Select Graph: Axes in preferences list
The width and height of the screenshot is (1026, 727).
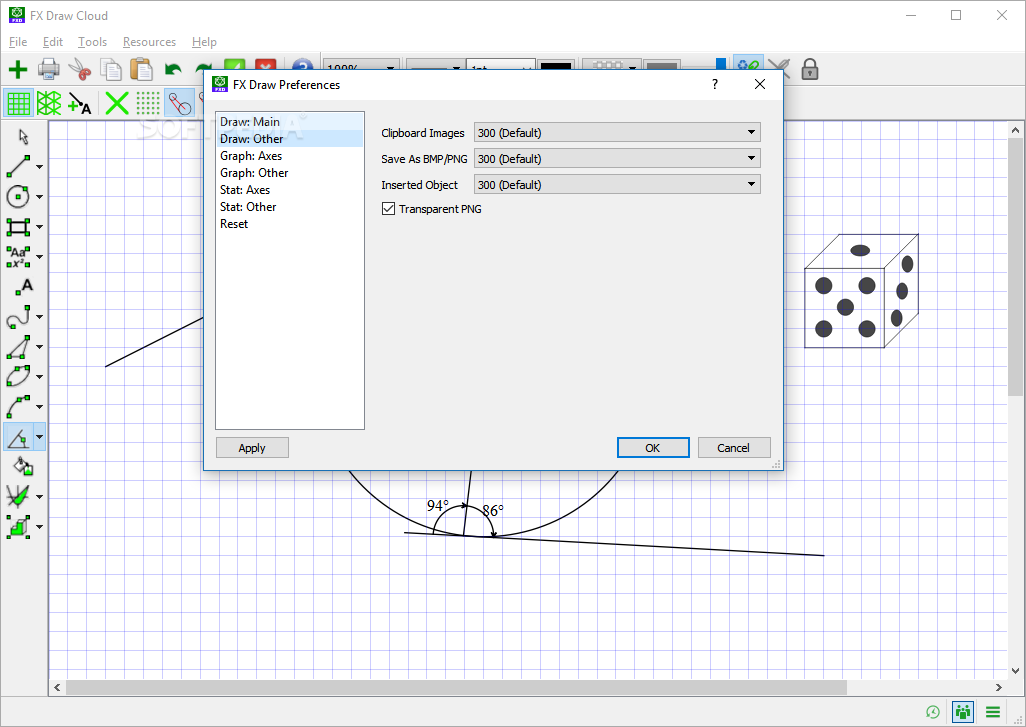point(290,156)
